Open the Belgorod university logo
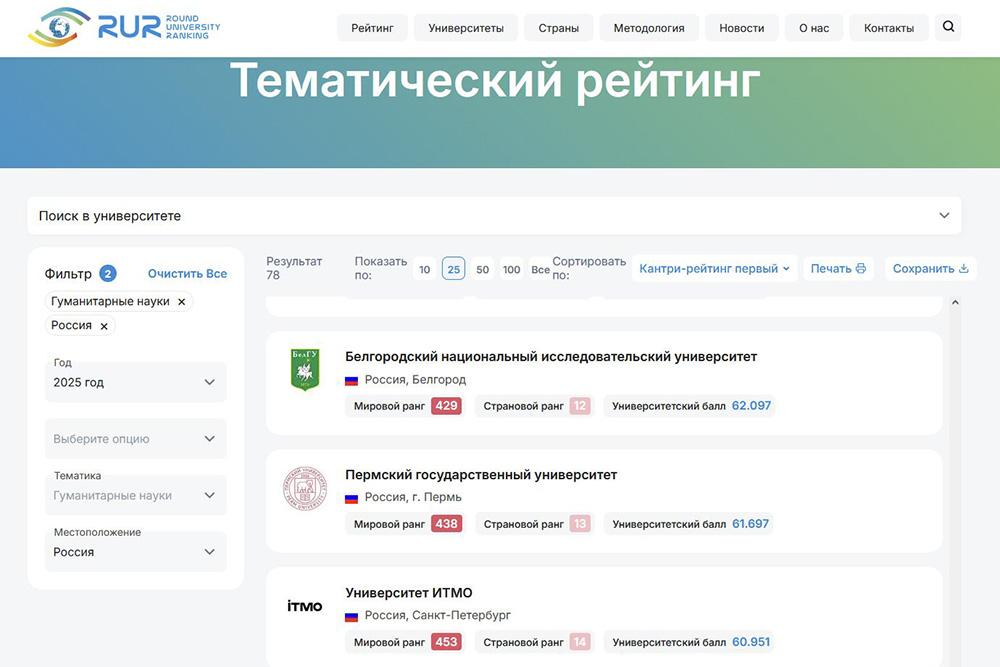The width and height of the screenshot is (1000, 667). point(304,370)
